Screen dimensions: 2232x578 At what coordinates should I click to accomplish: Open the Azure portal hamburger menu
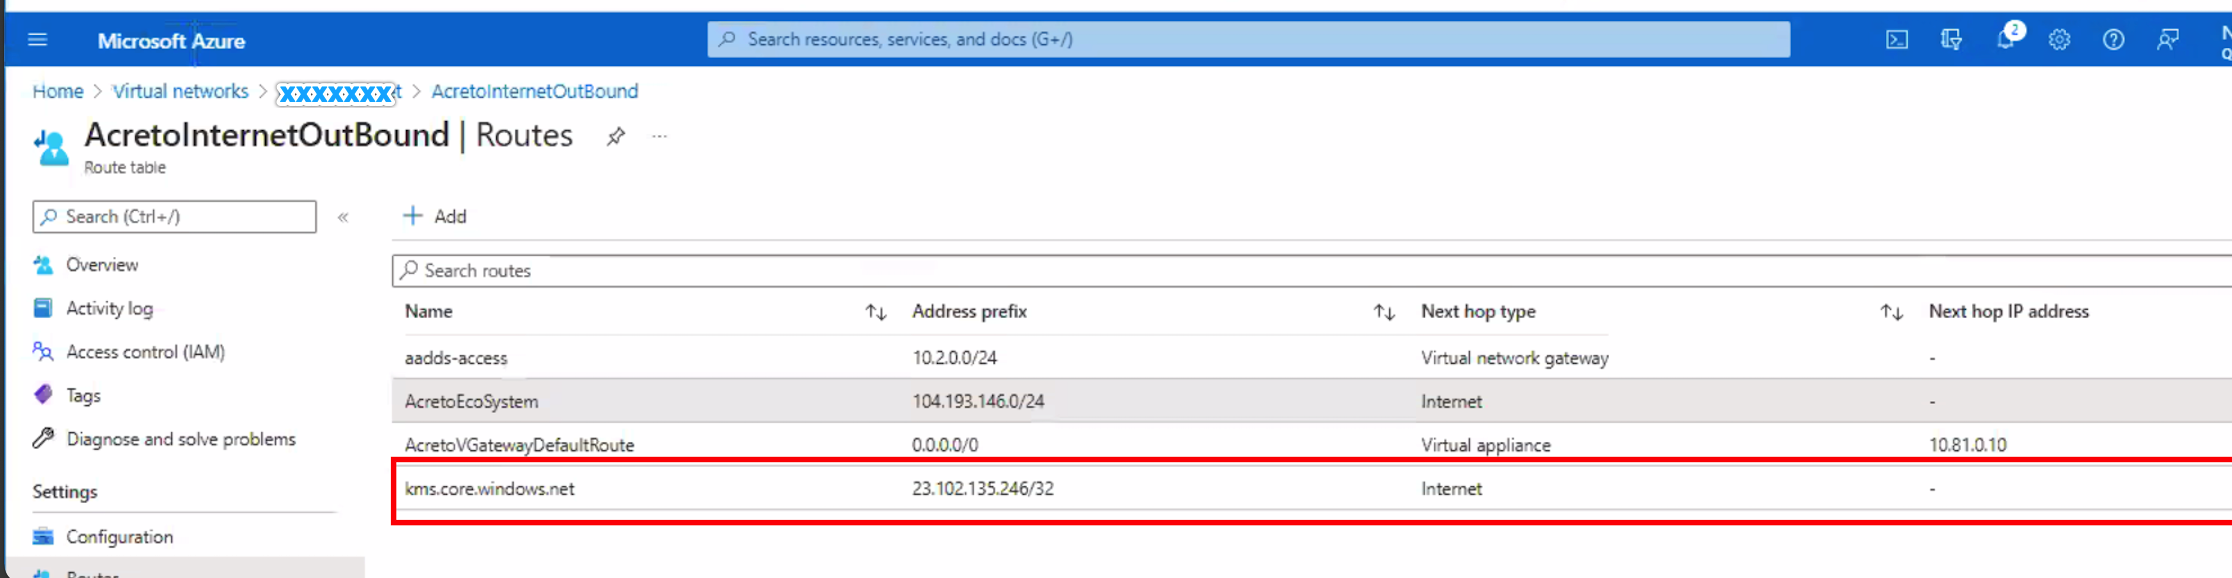coord(37,40)
